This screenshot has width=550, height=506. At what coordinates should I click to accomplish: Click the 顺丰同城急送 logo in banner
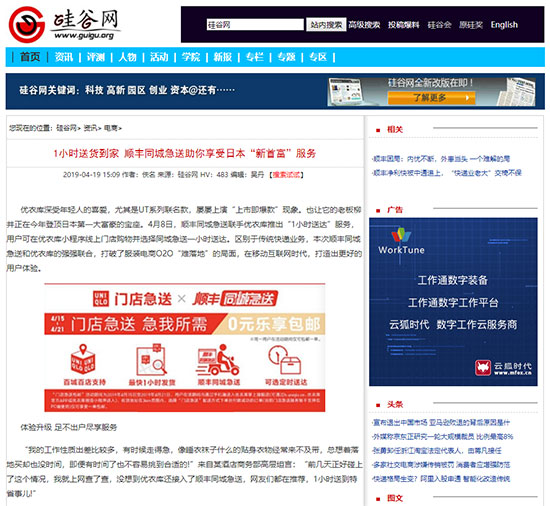point(235,299)
